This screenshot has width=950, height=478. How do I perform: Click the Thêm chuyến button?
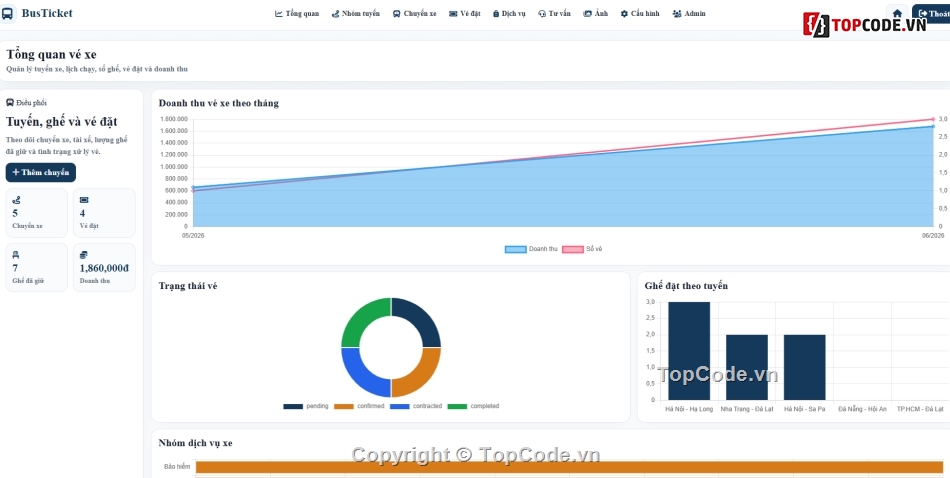(41, 173)
